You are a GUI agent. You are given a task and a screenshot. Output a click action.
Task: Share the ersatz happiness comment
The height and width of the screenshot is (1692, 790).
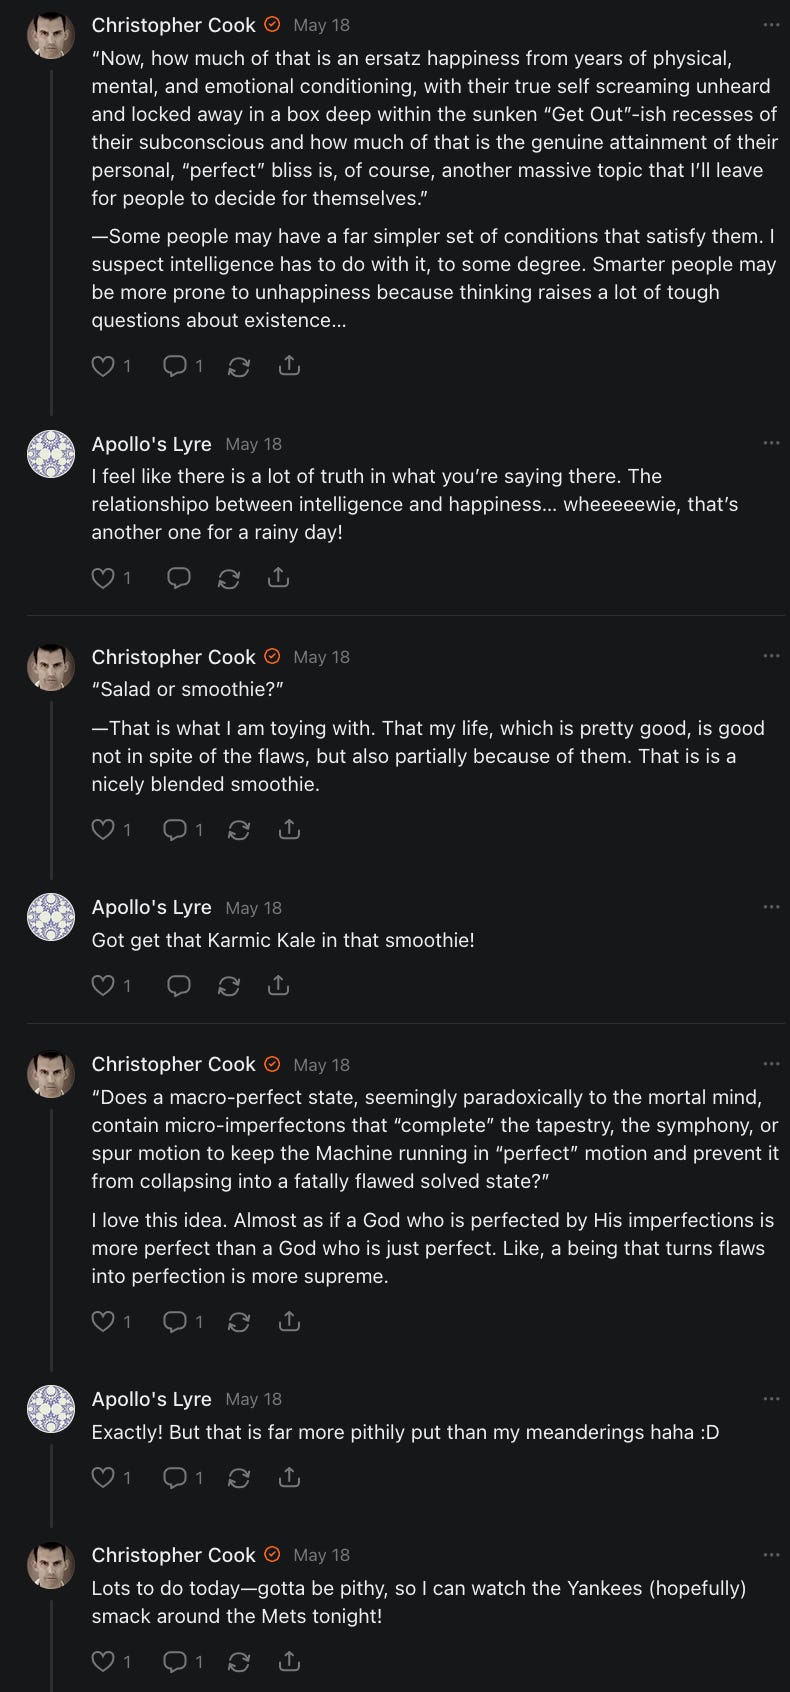[x=289, y=366]
